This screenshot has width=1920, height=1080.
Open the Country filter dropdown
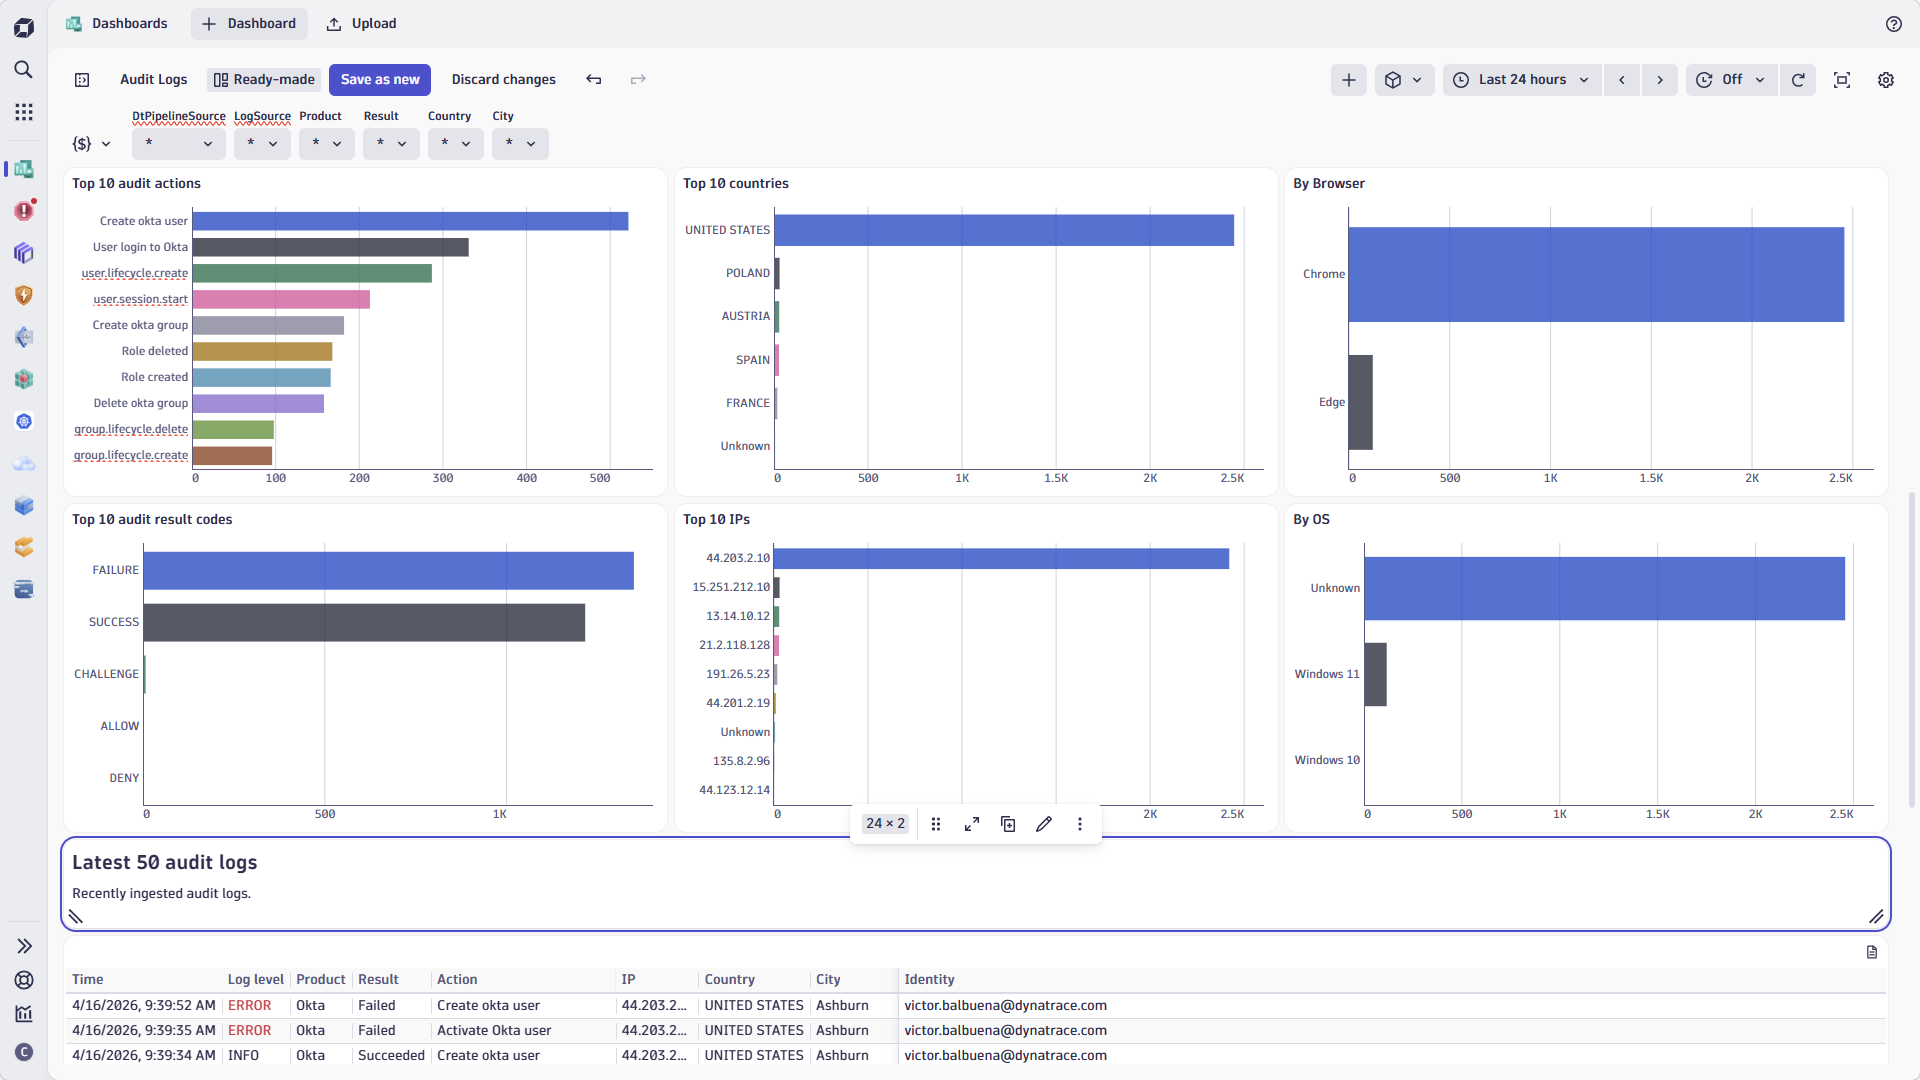point(456,144)
